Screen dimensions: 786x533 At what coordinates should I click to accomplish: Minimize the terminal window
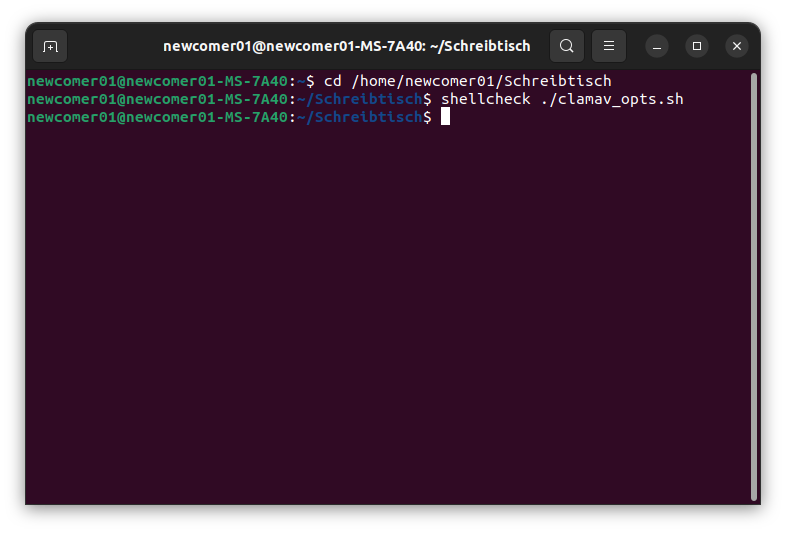657,47
